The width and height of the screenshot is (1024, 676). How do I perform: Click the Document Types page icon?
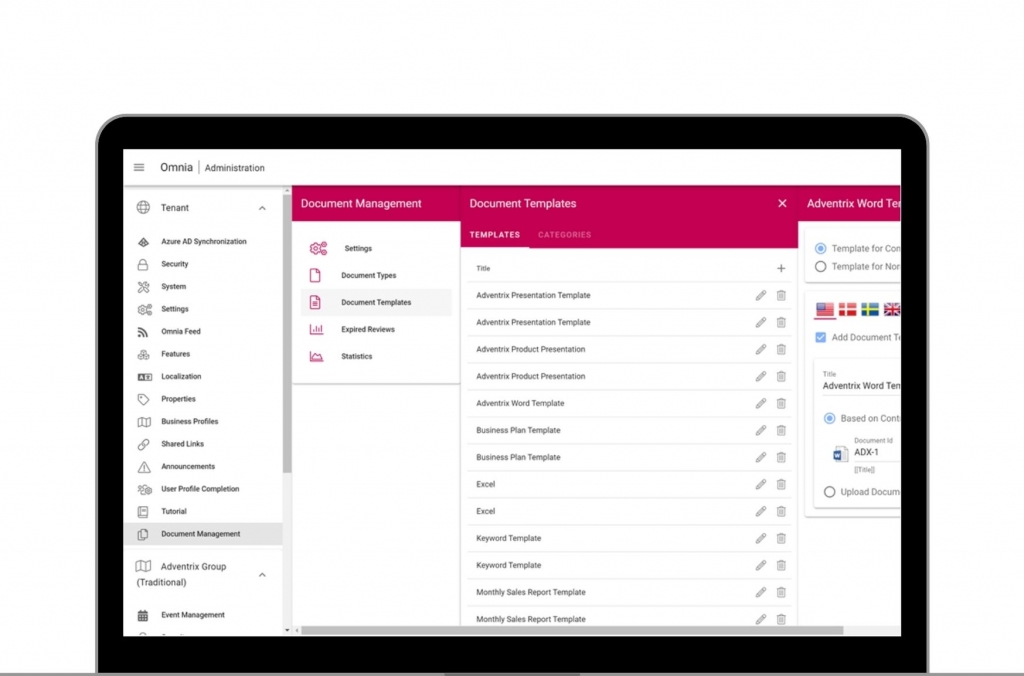click(315, 276)
